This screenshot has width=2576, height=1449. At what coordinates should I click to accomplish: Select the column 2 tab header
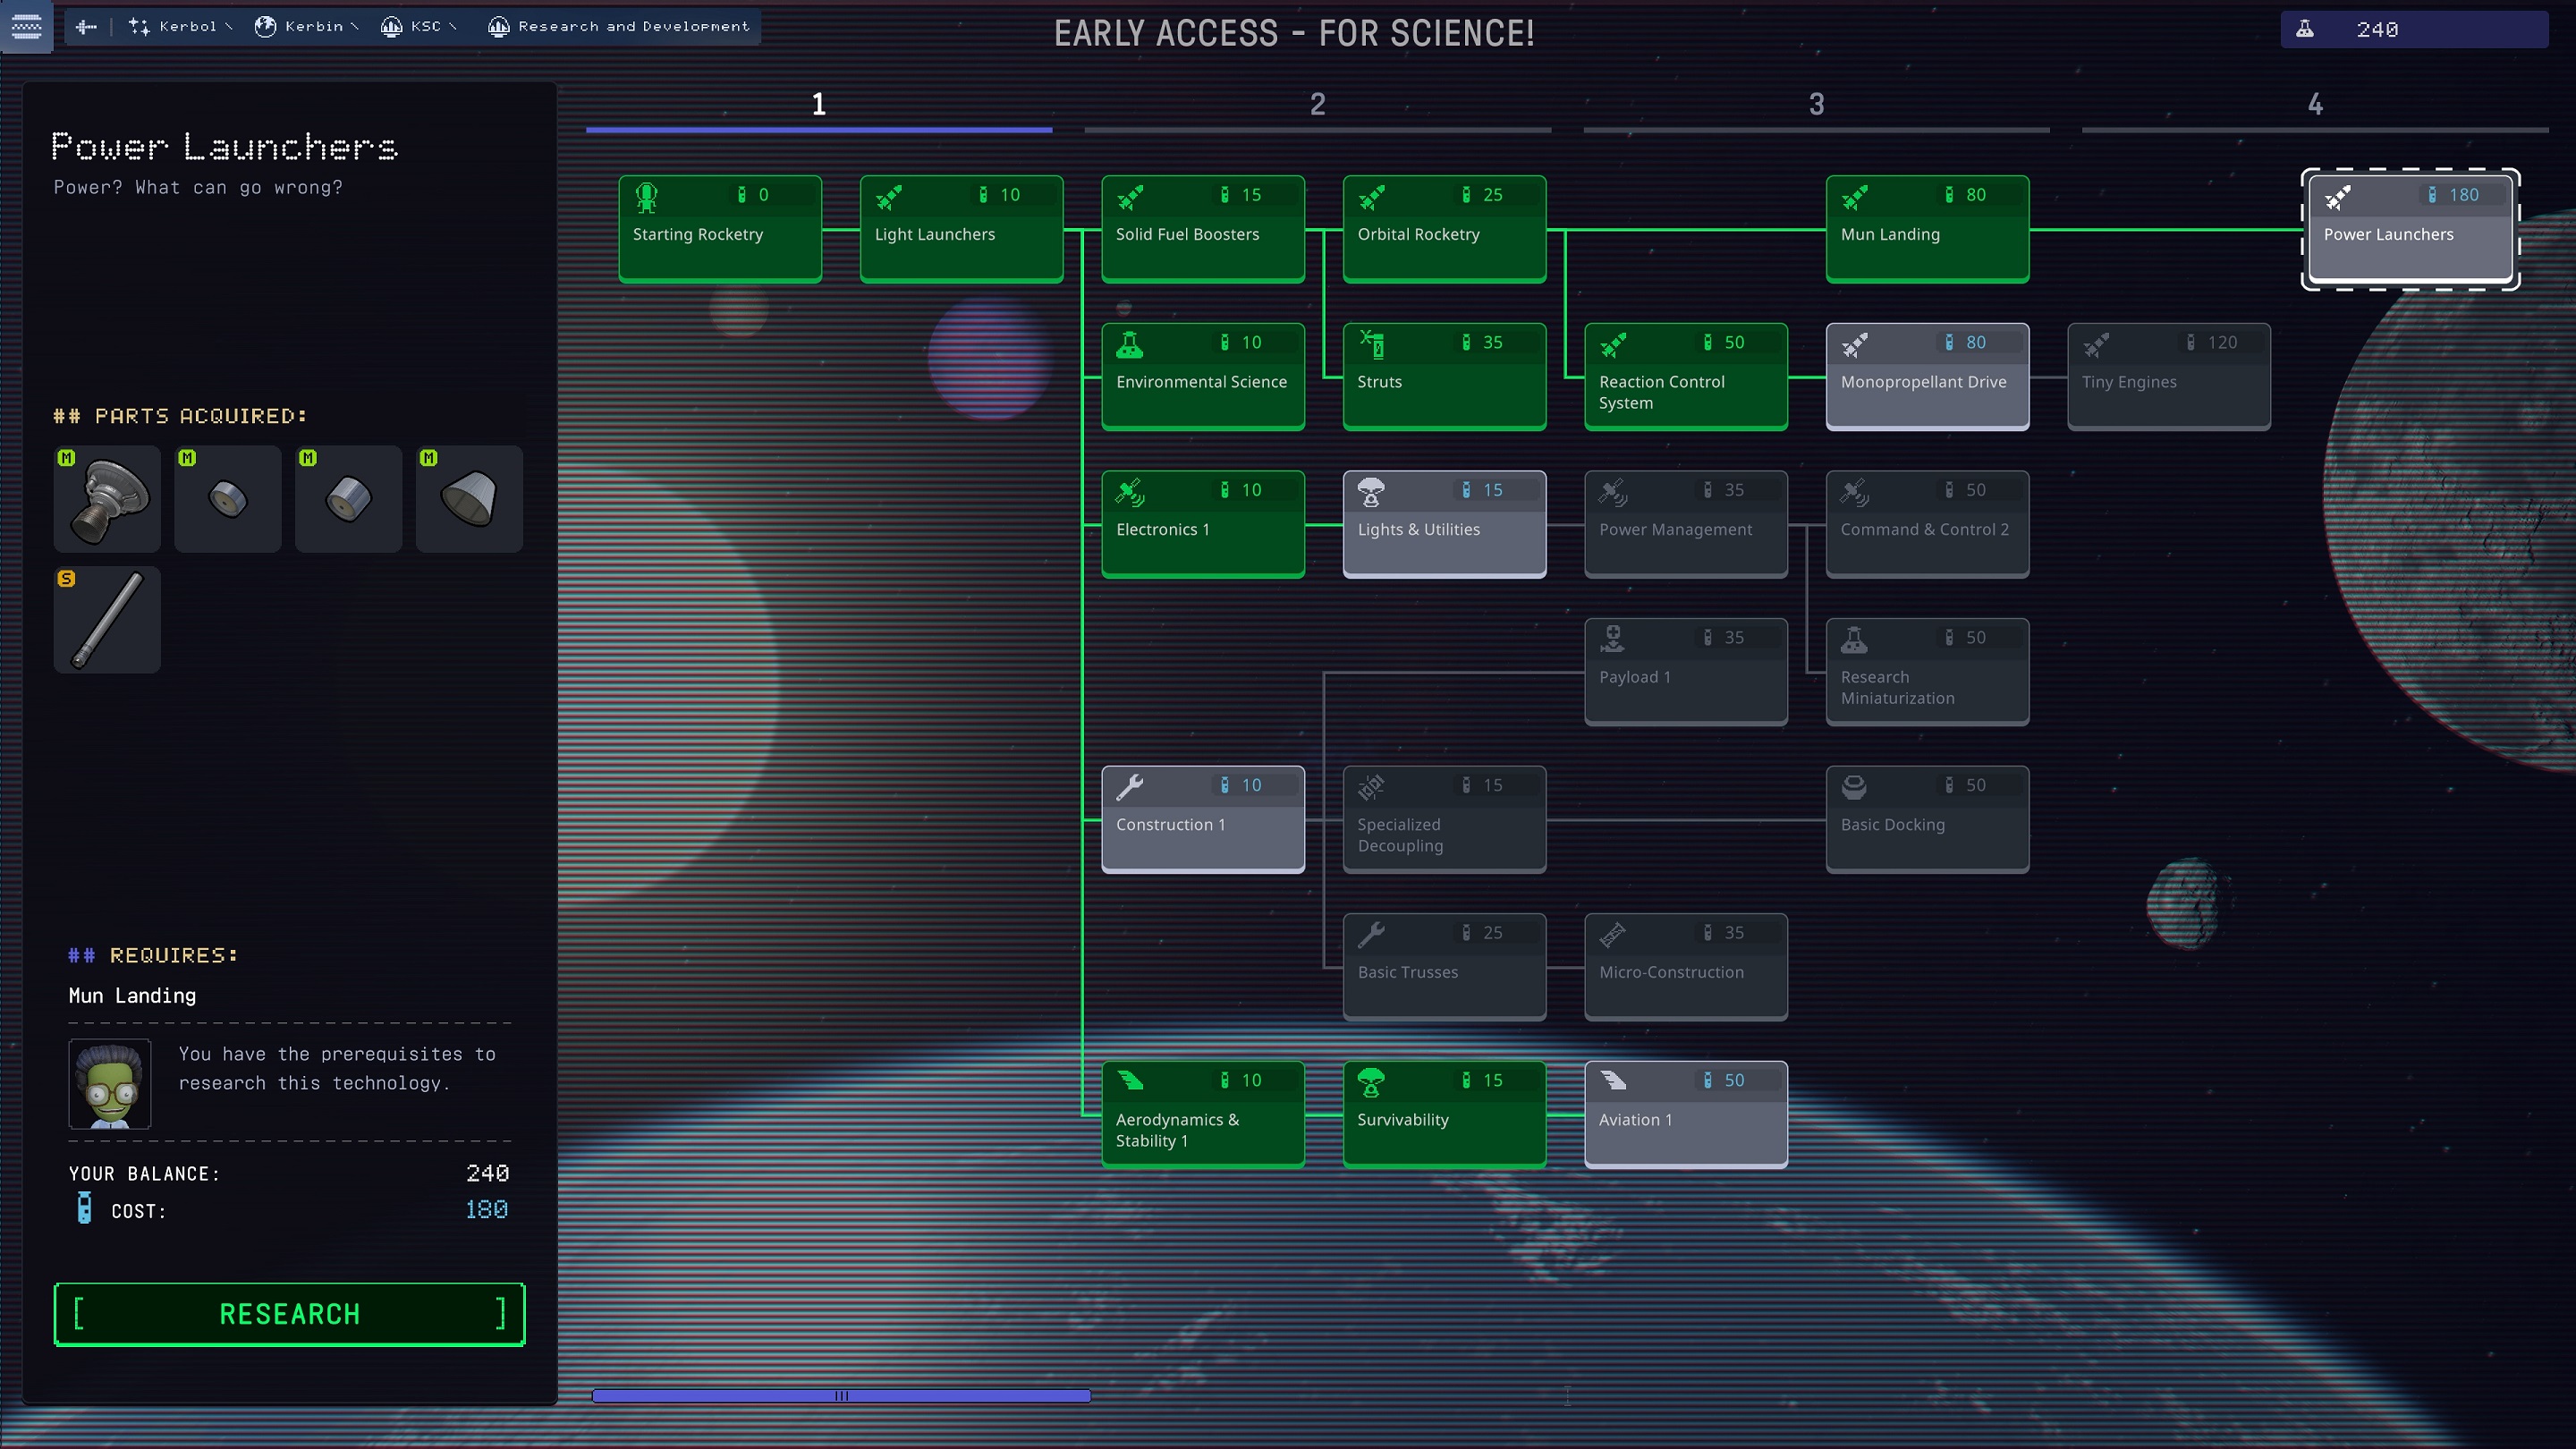tap(1318, 103)
